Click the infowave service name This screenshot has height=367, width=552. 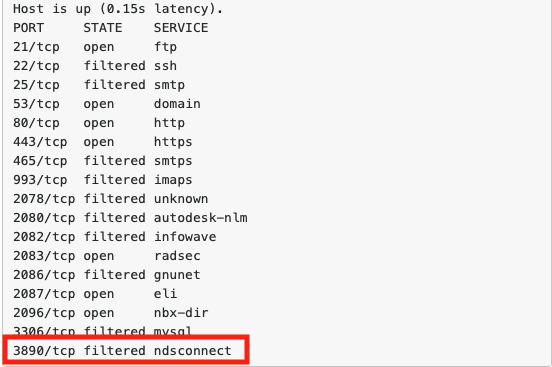(x=185, y=237)
